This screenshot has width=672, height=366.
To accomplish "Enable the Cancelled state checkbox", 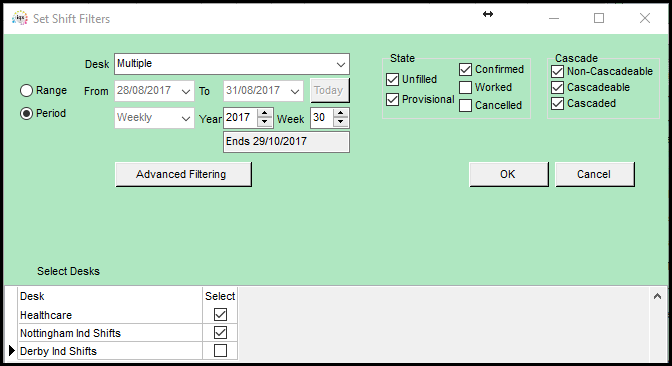I will pos(465,105).
